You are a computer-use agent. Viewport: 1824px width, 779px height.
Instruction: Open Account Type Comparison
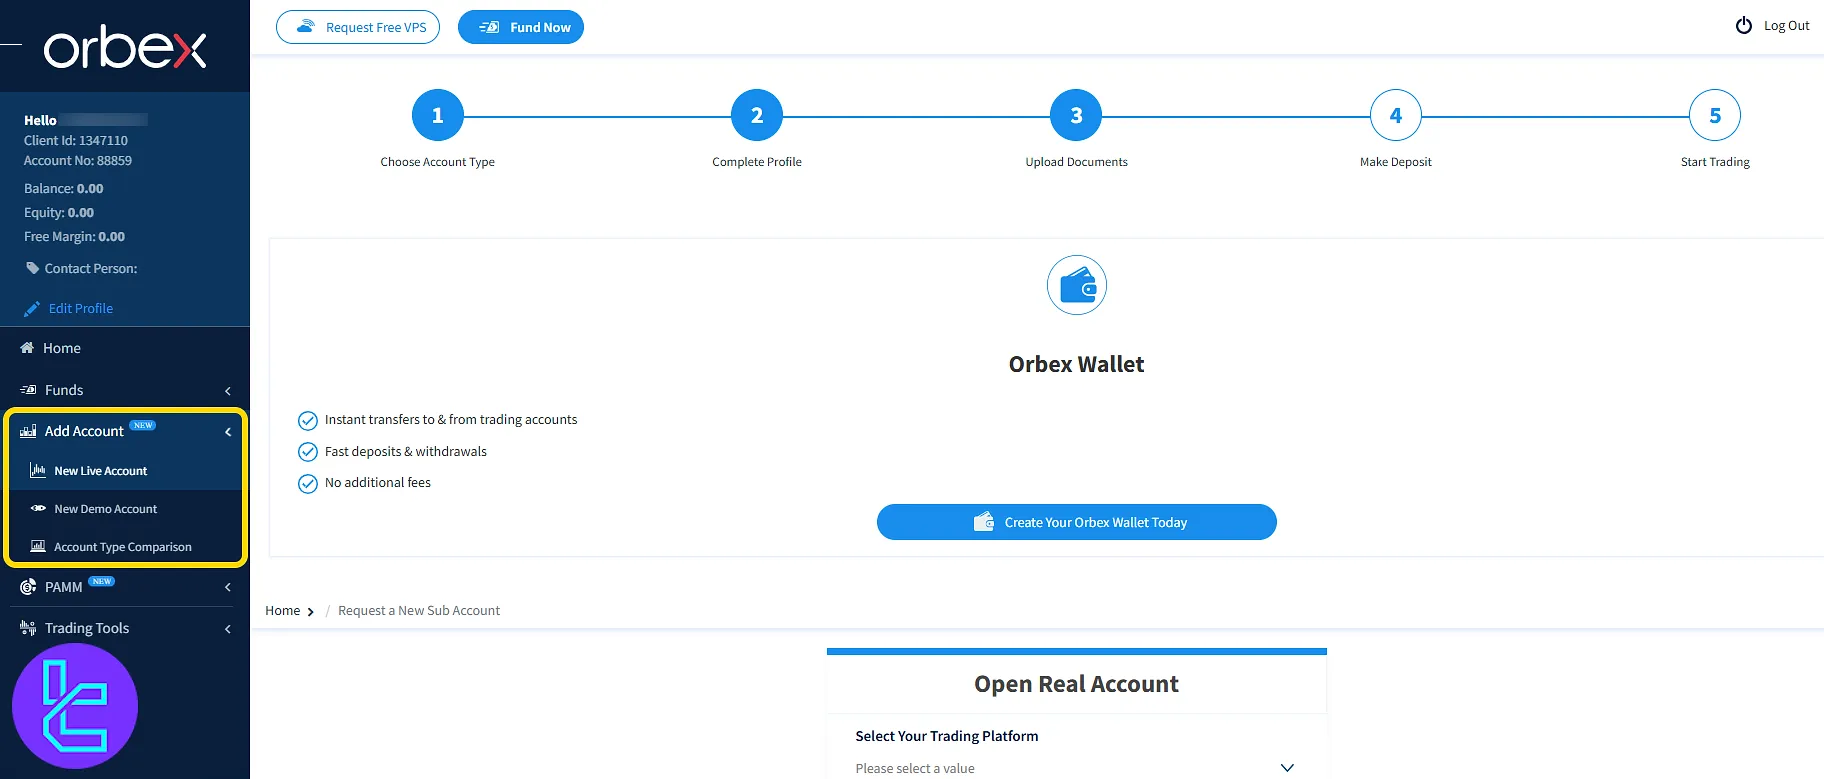point(125,547)
